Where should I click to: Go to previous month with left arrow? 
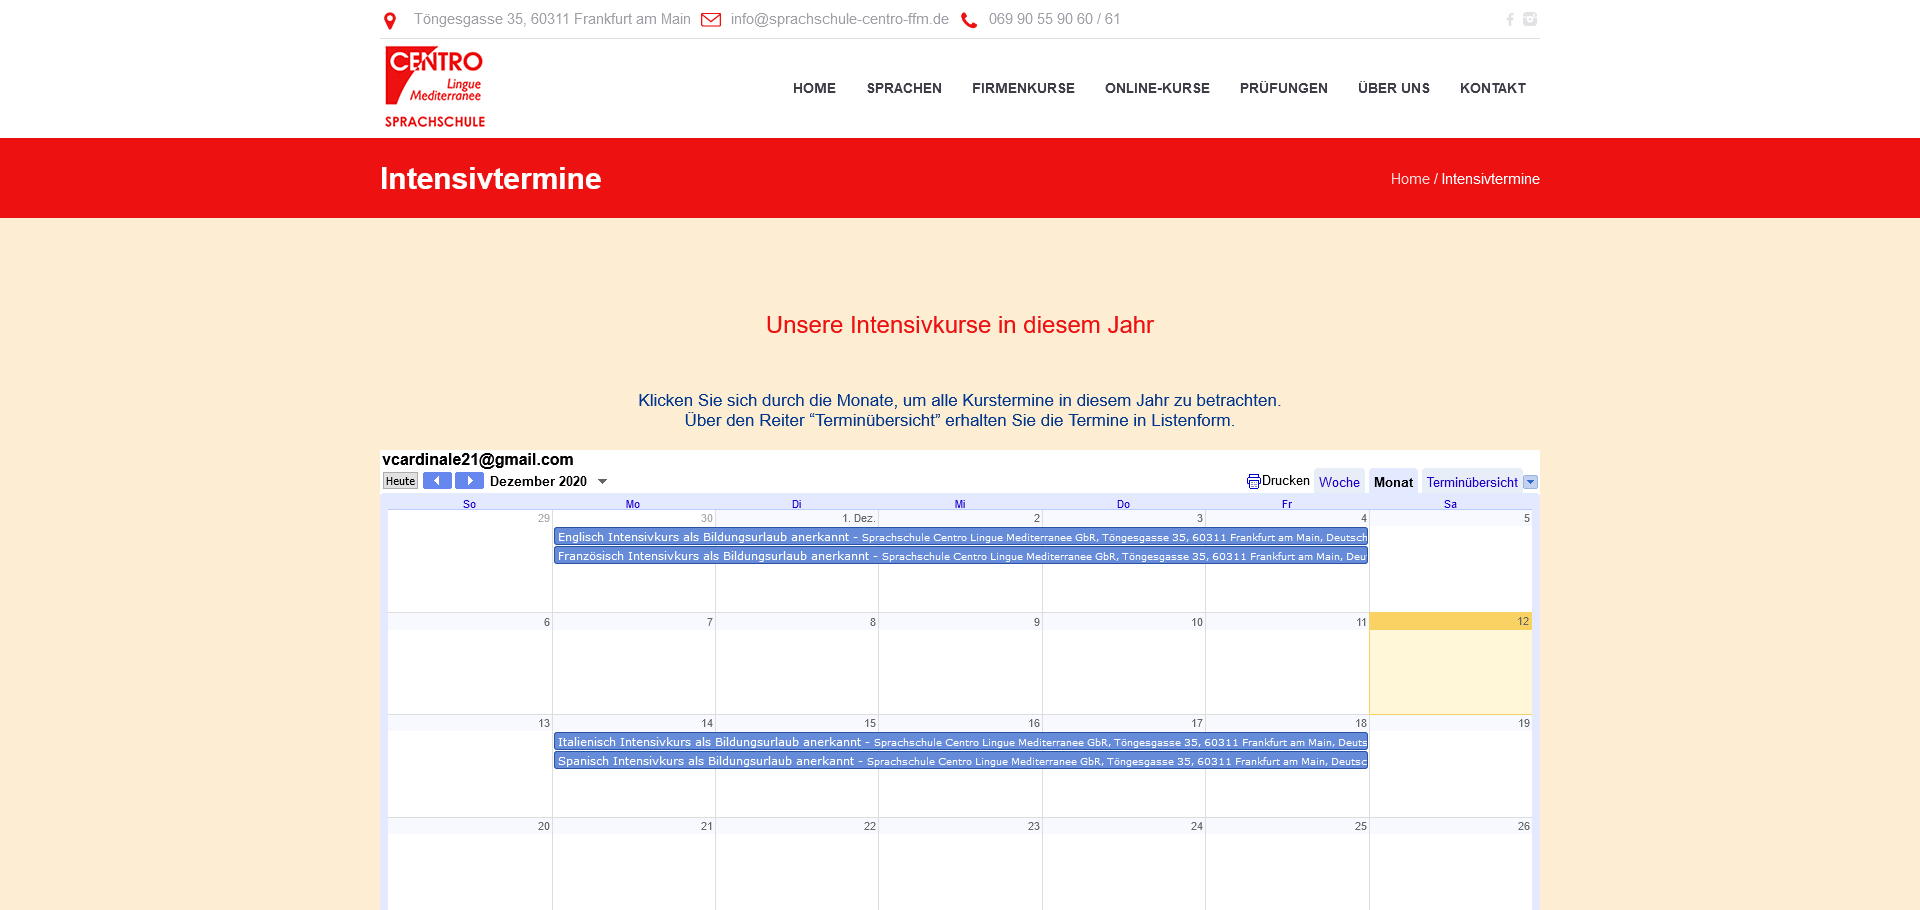(437, 481)
